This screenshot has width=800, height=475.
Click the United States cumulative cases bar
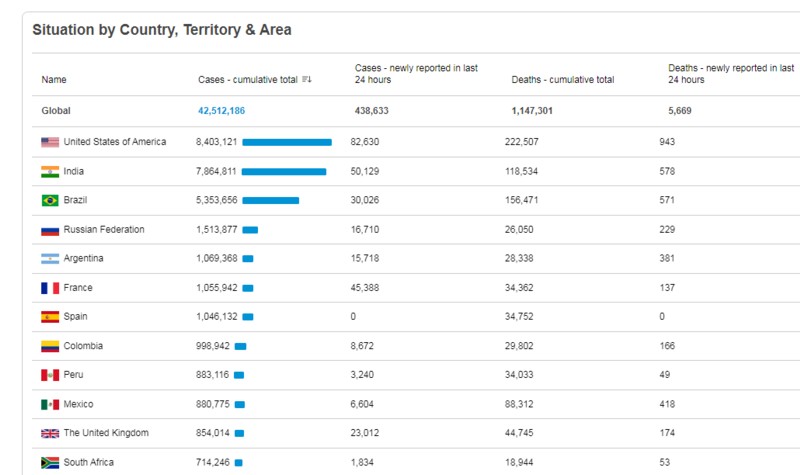pos(287,142)
